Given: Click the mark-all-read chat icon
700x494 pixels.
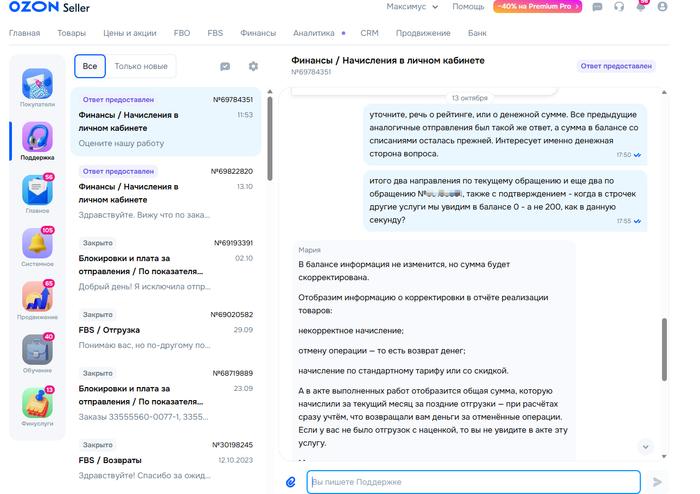Looking at the screenshot, I should click(225, 66).
